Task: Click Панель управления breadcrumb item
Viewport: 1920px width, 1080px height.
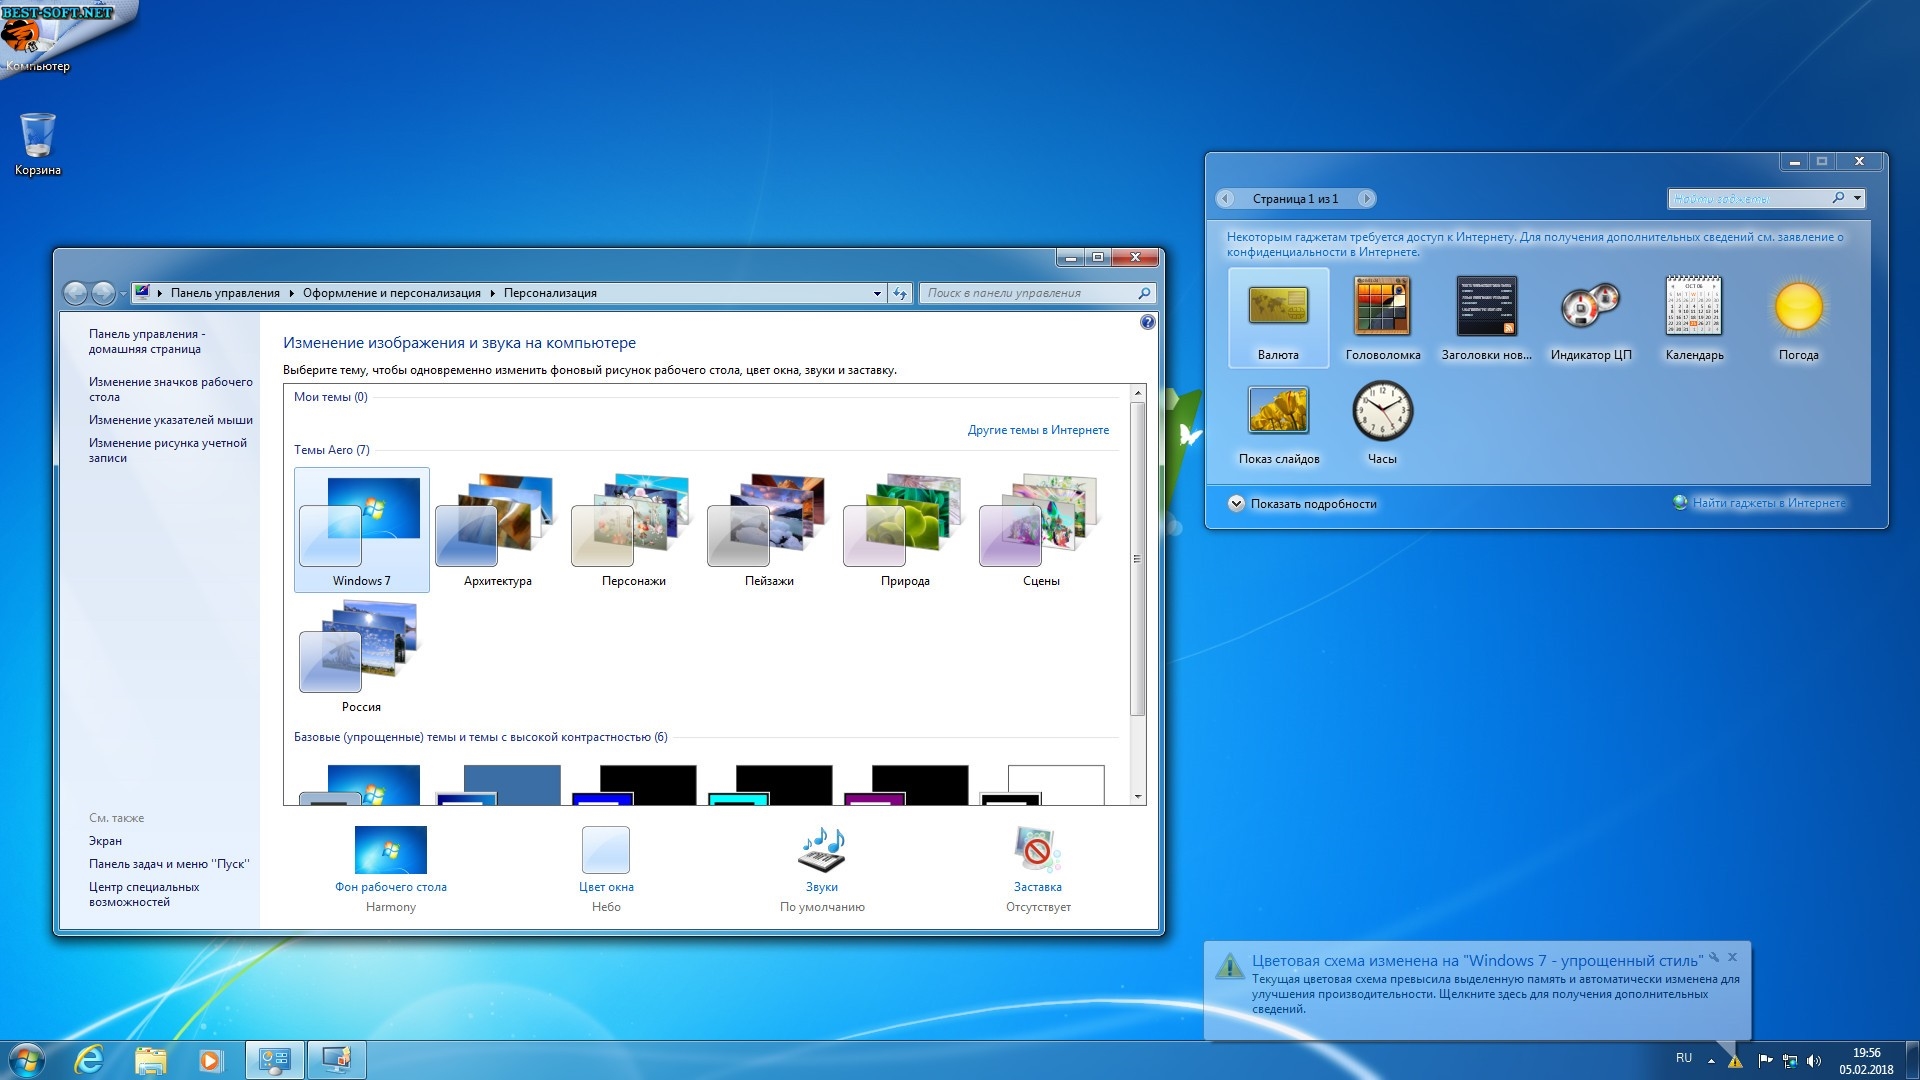Action: click(225, 293)
